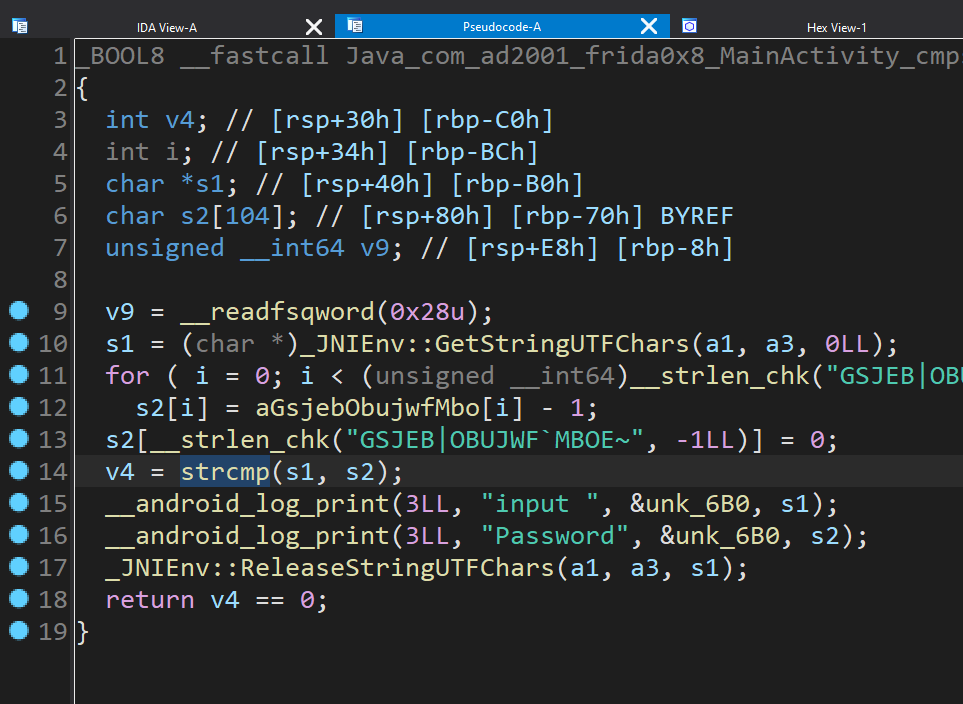Screen dimensions: 963x704
Task: Toggle breakpoint dot on line 14
Action: 18,471
